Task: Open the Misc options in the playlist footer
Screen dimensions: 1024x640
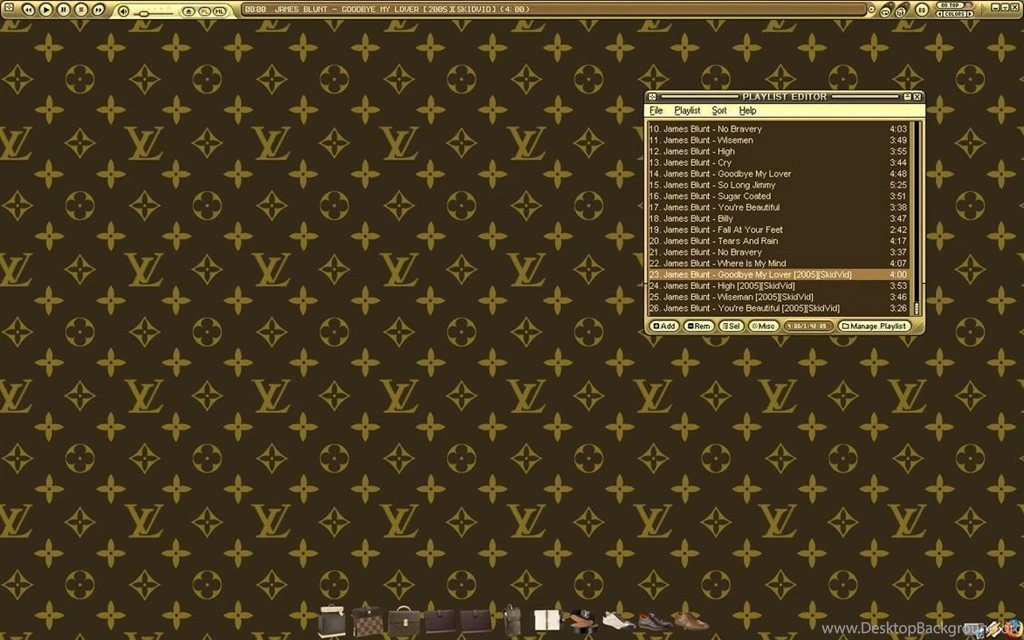Action: [763, 325]
